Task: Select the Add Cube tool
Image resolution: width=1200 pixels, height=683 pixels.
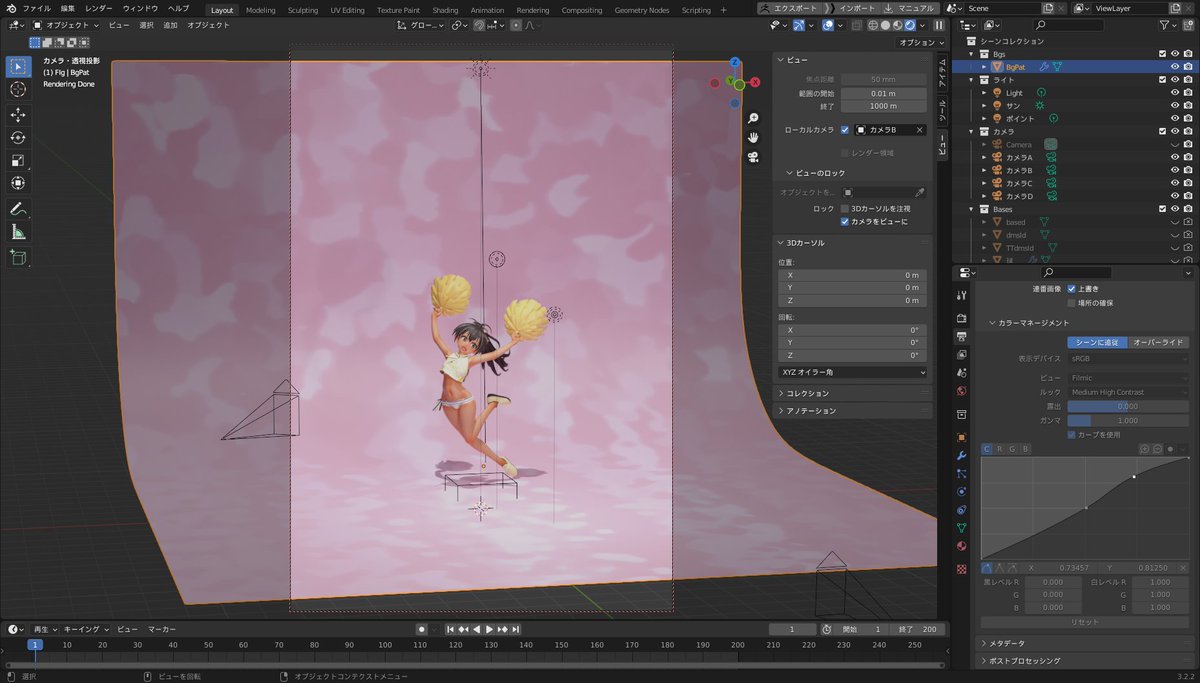Action: pyautogui.click(x=18, y=257)
